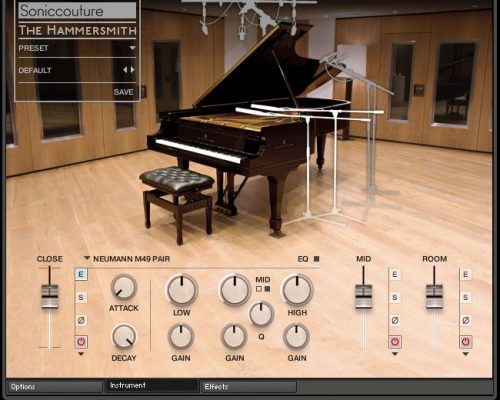Screen dimensions: 500x400
Task: Switch to the Options tab
Action: [54, 387]
